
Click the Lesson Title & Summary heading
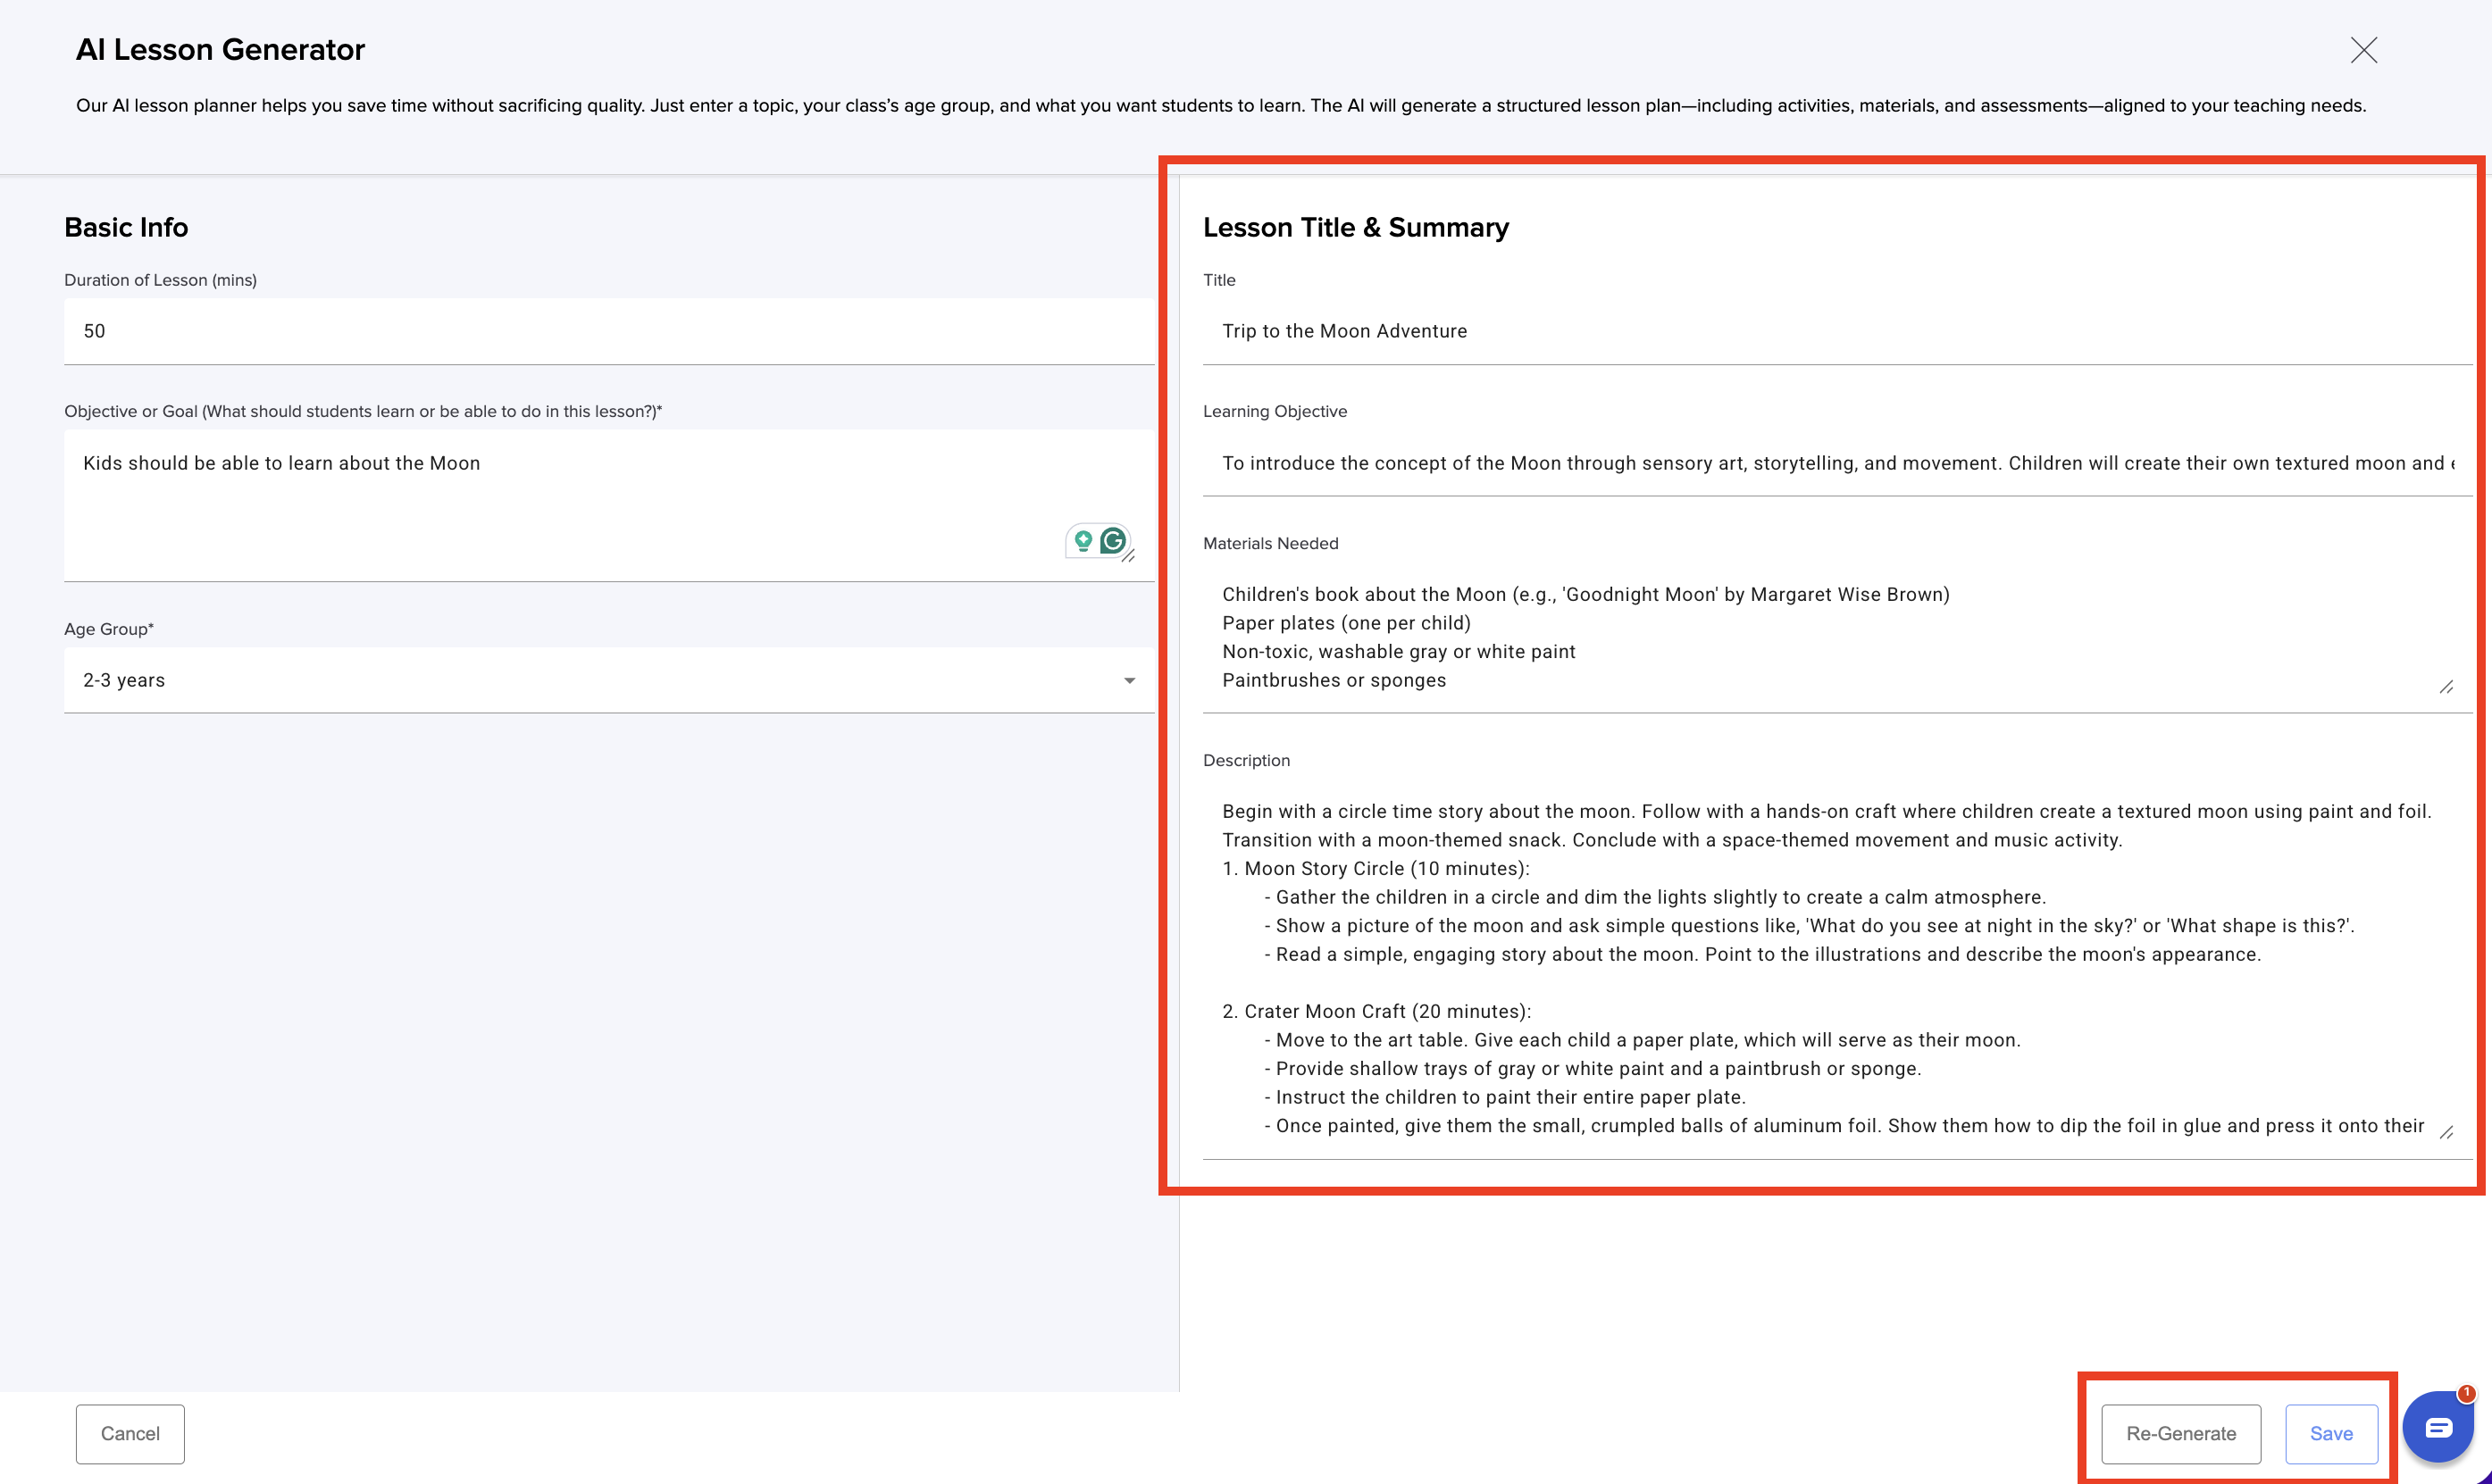point(1355,227)
